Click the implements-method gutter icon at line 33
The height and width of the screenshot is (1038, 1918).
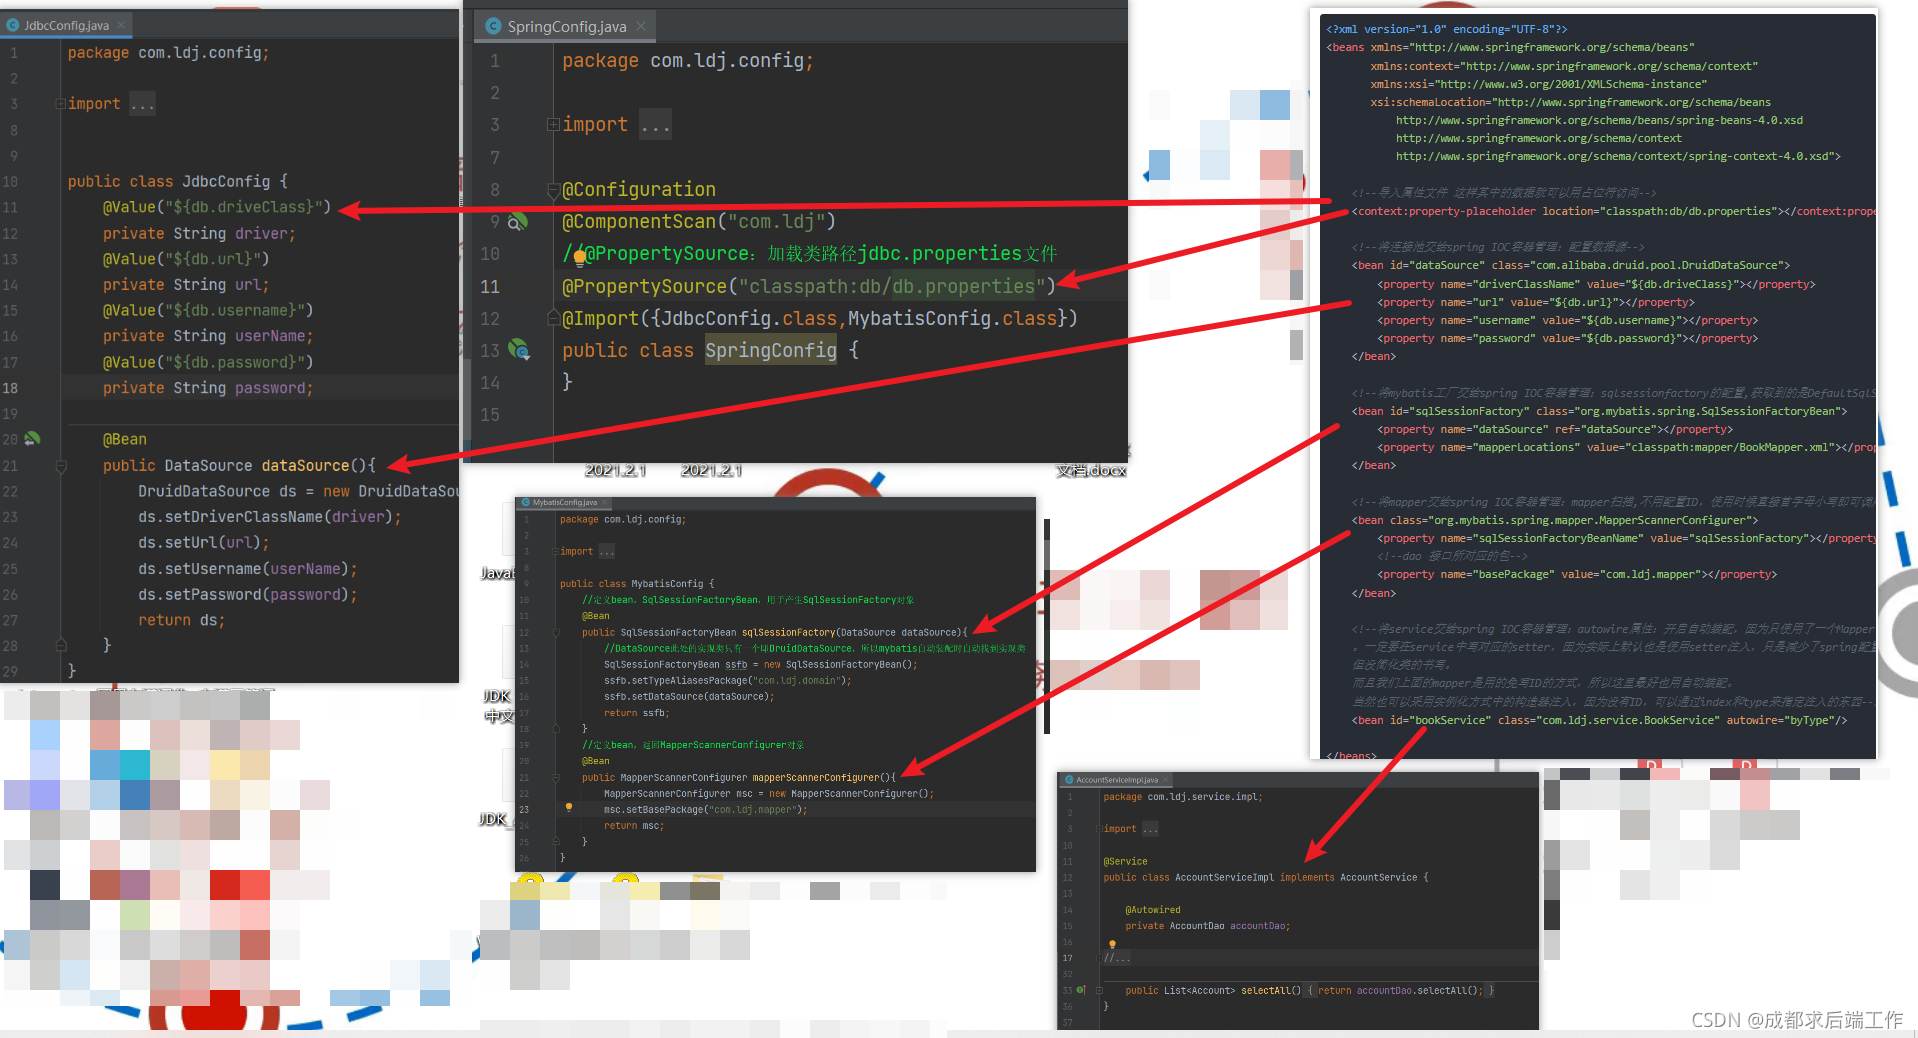[1081, 990]
